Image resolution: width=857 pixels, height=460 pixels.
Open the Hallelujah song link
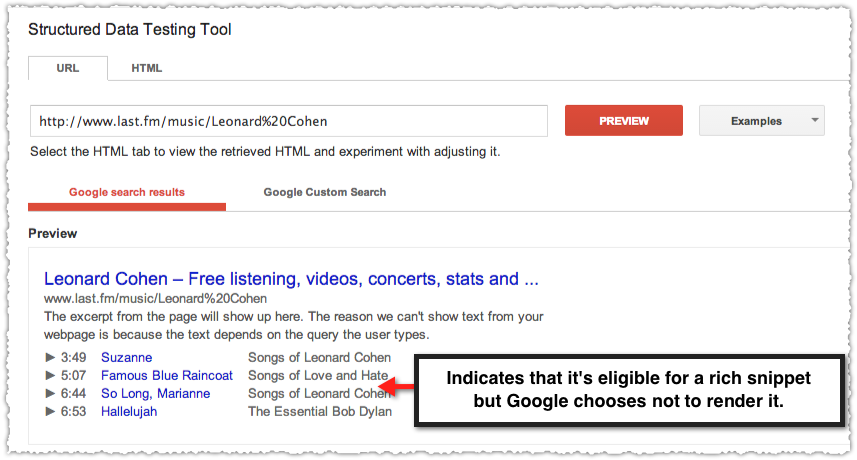pos(129,411)
